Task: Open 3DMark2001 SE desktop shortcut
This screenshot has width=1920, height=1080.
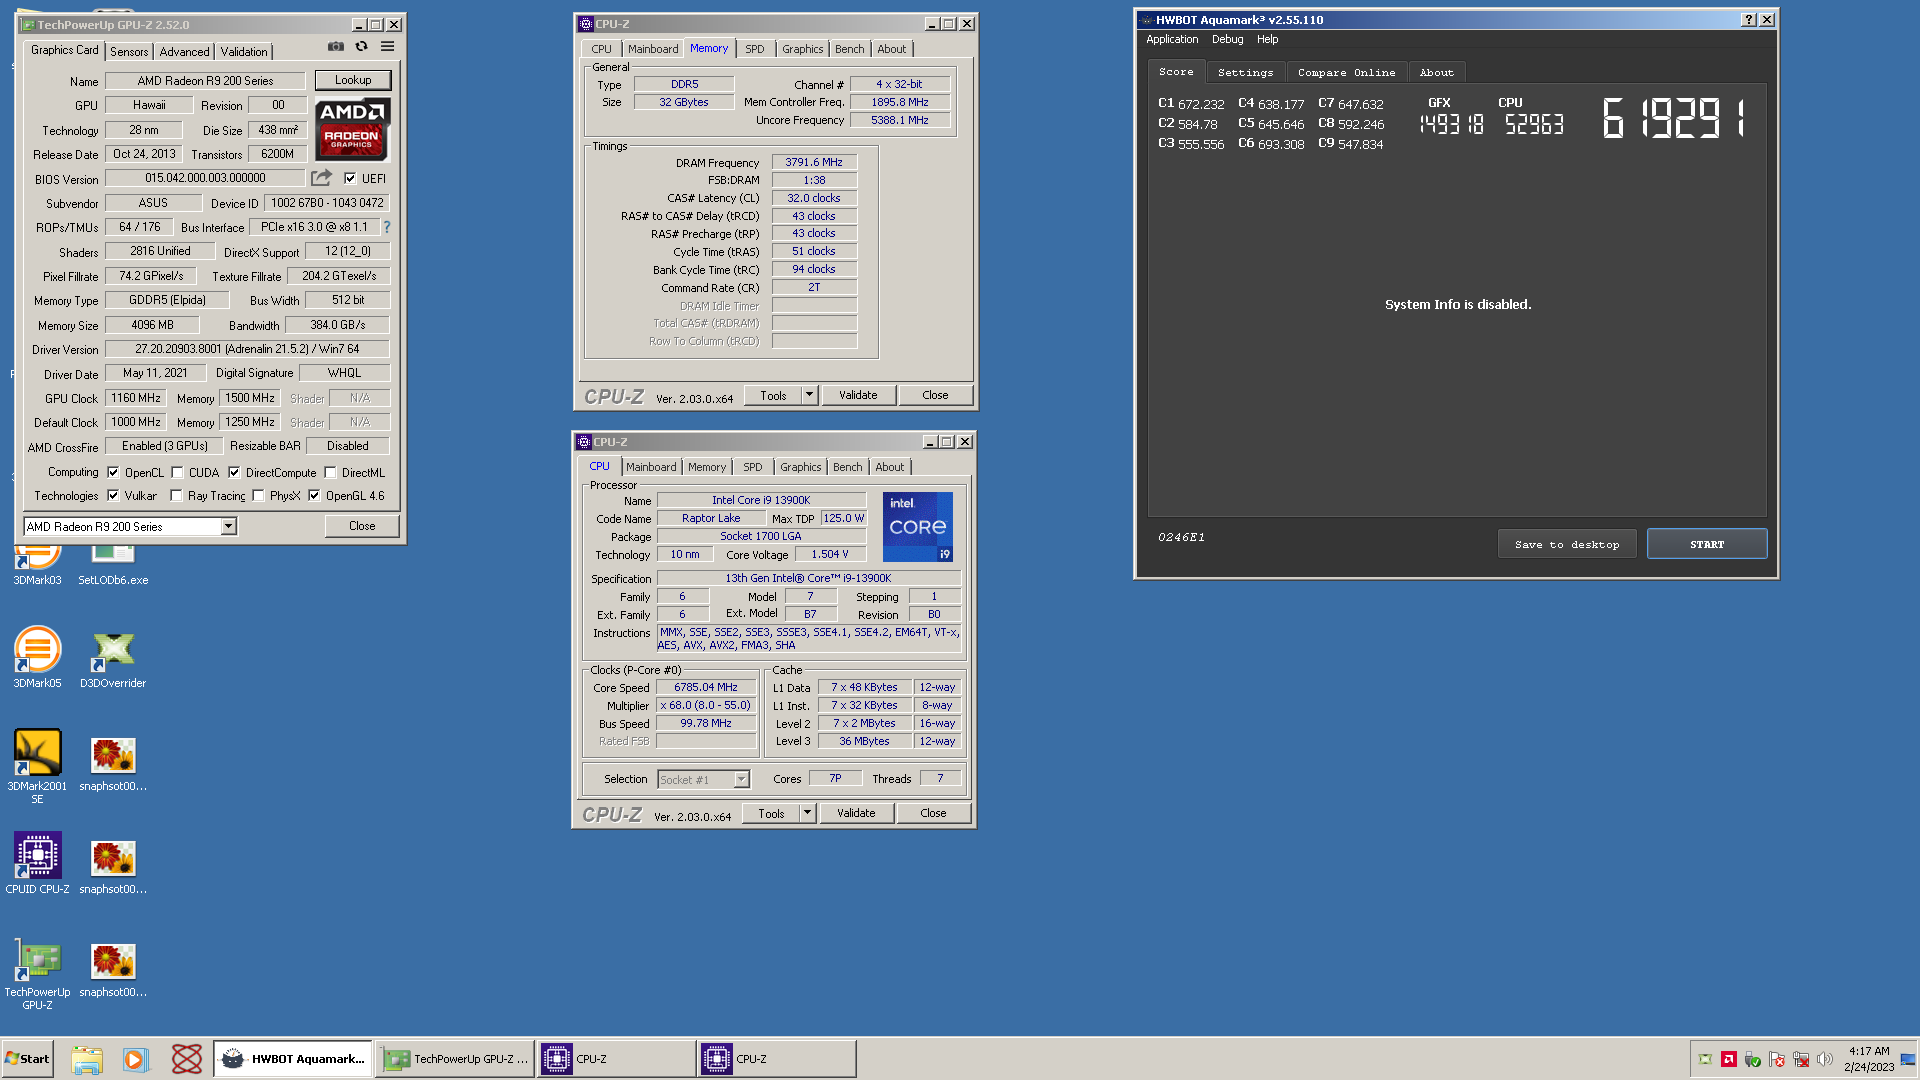Action: point(37,765)
